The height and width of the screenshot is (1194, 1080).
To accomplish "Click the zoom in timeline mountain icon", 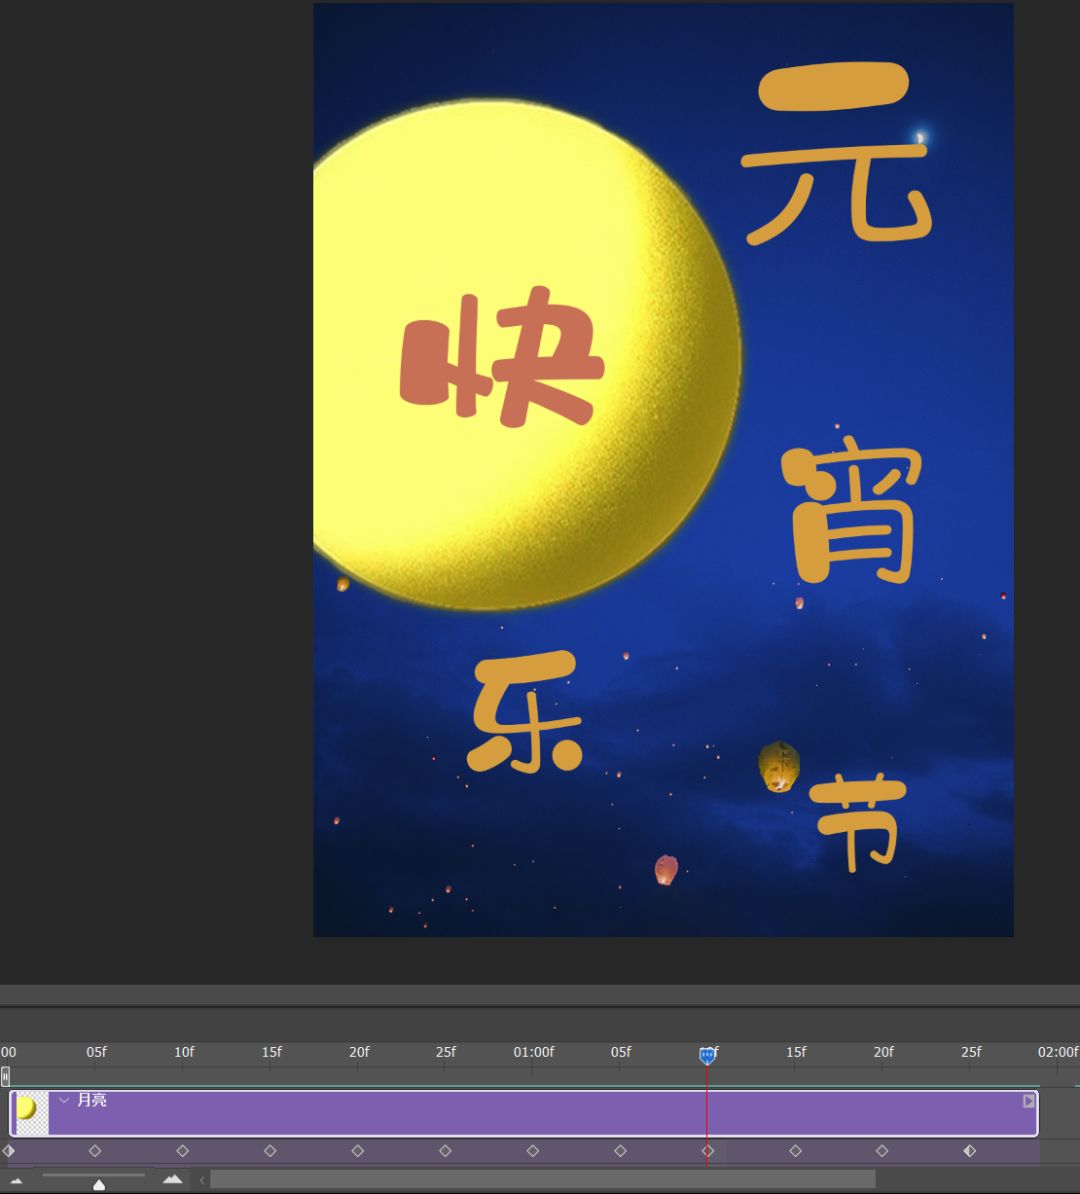I will coord(173,1180).
